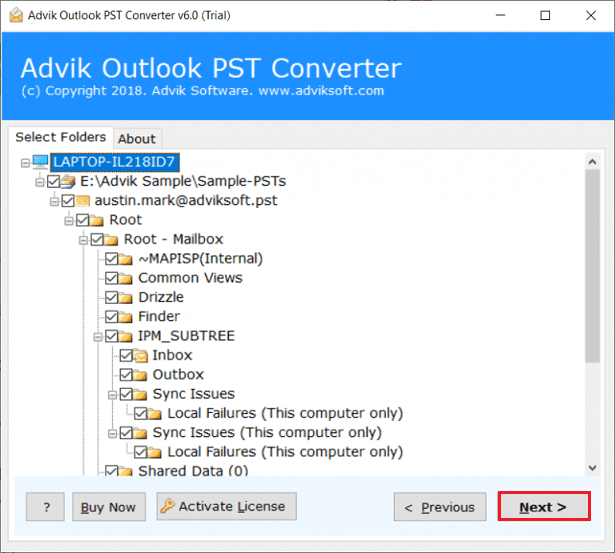This screenshot has width=615, height=553.
Task: Deselect the Finder folder checkbox
Action: click(111, 317)
